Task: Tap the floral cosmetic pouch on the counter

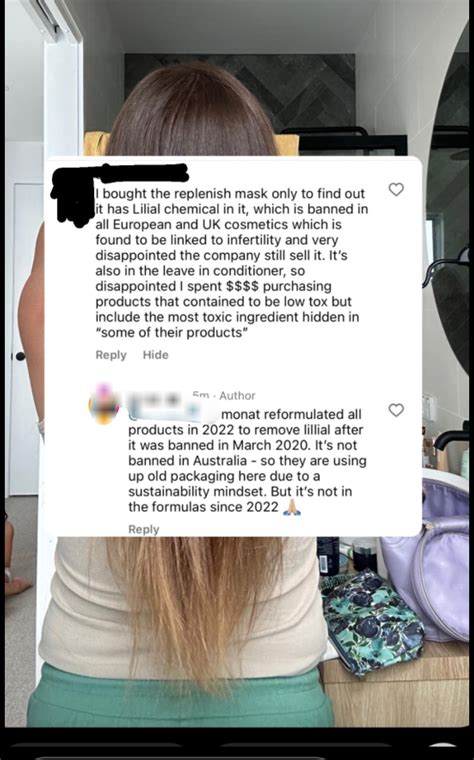Action: coord(371,623)
